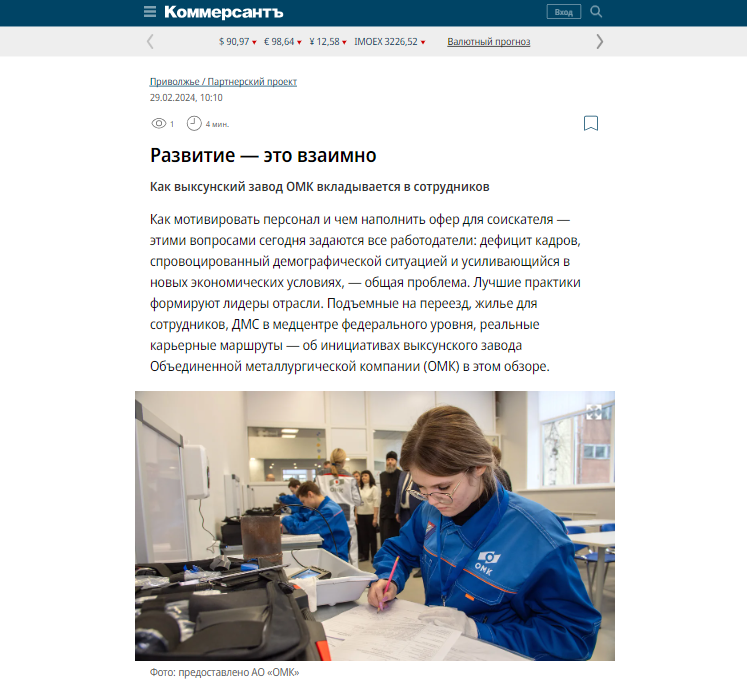Click the yuan rate ¥ 12,58

click(328, 41)
